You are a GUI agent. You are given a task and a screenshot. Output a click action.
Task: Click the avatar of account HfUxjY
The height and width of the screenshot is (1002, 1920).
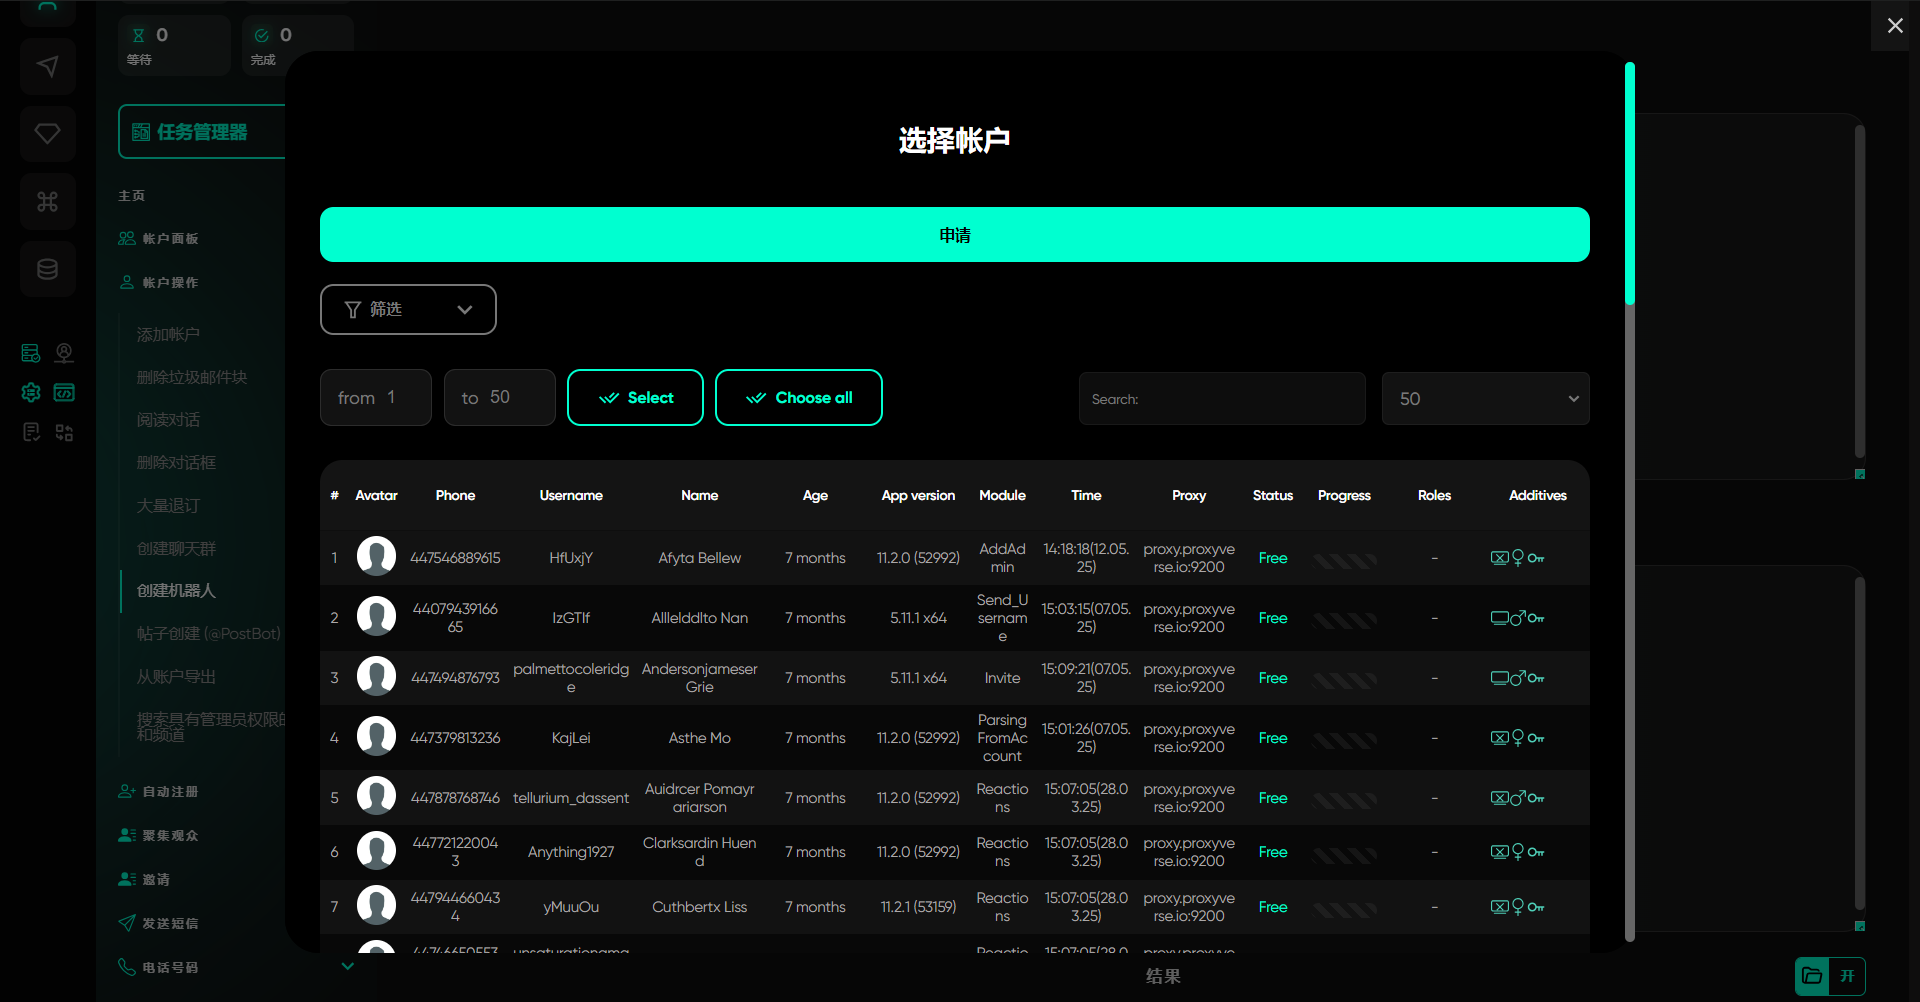pyautogui.click(x=376, y=557)
